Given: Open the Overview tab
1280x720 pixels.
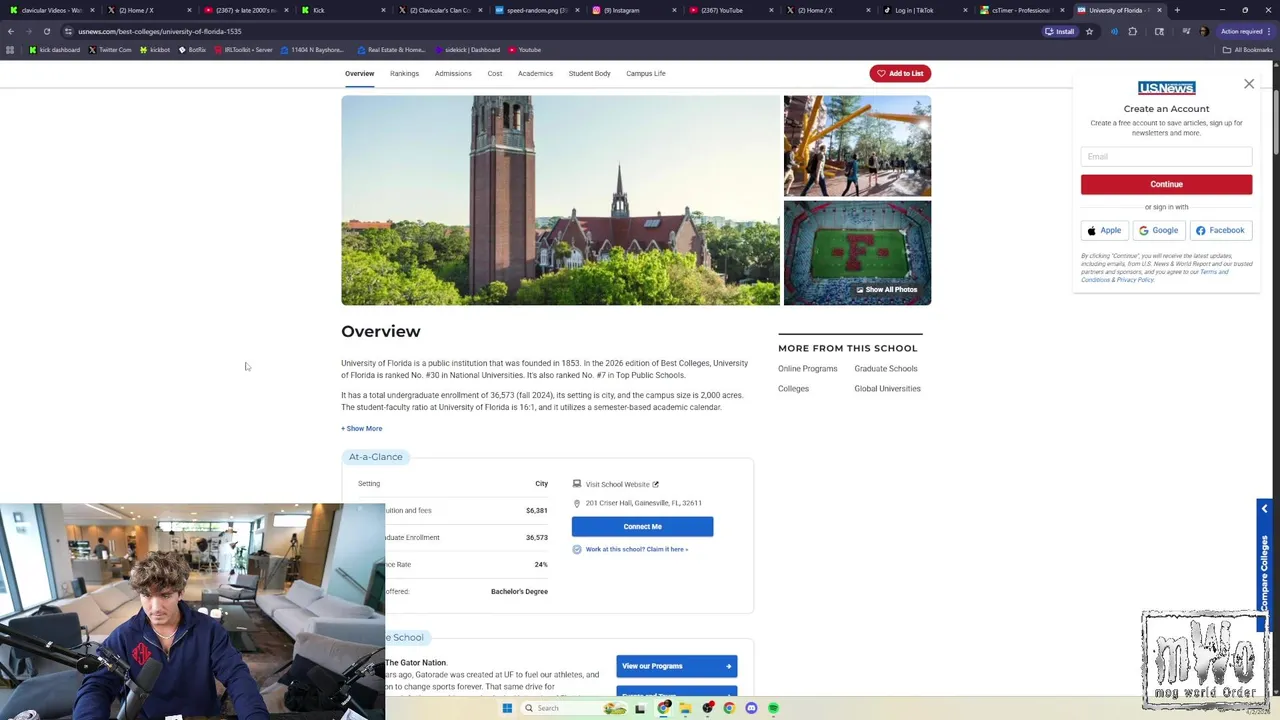Looking at the screenshot, I should click(x=359, y=73).
